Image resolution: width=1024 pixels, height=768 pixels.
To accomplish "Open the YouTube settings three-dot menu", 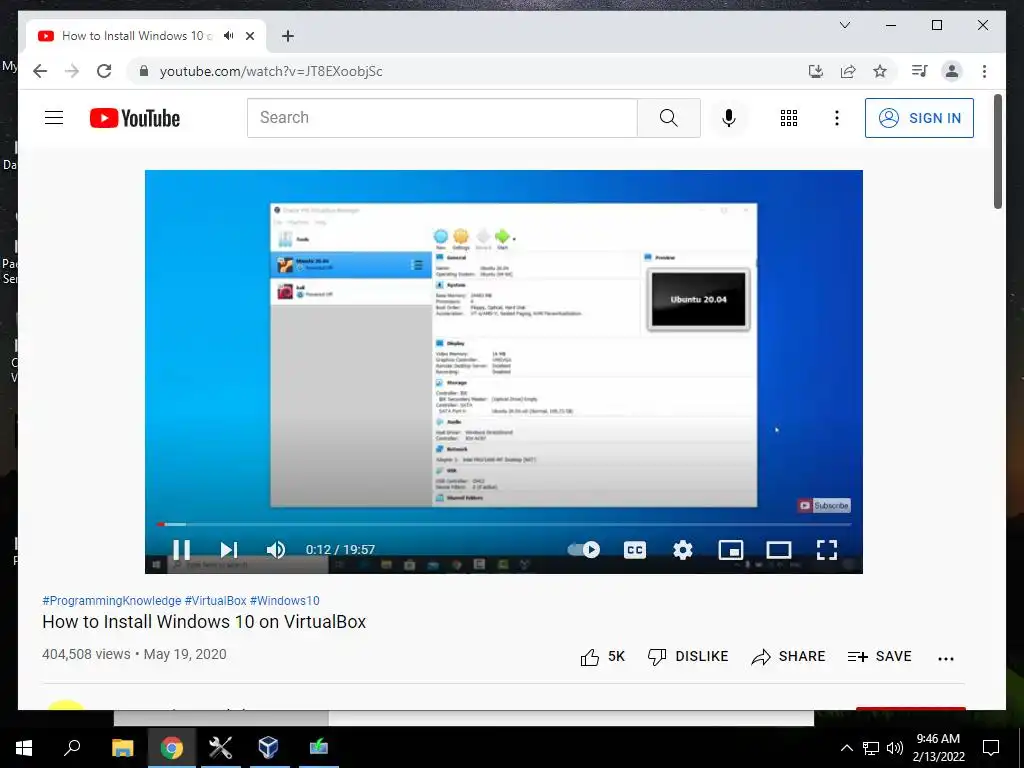I will tap(837, 118).
